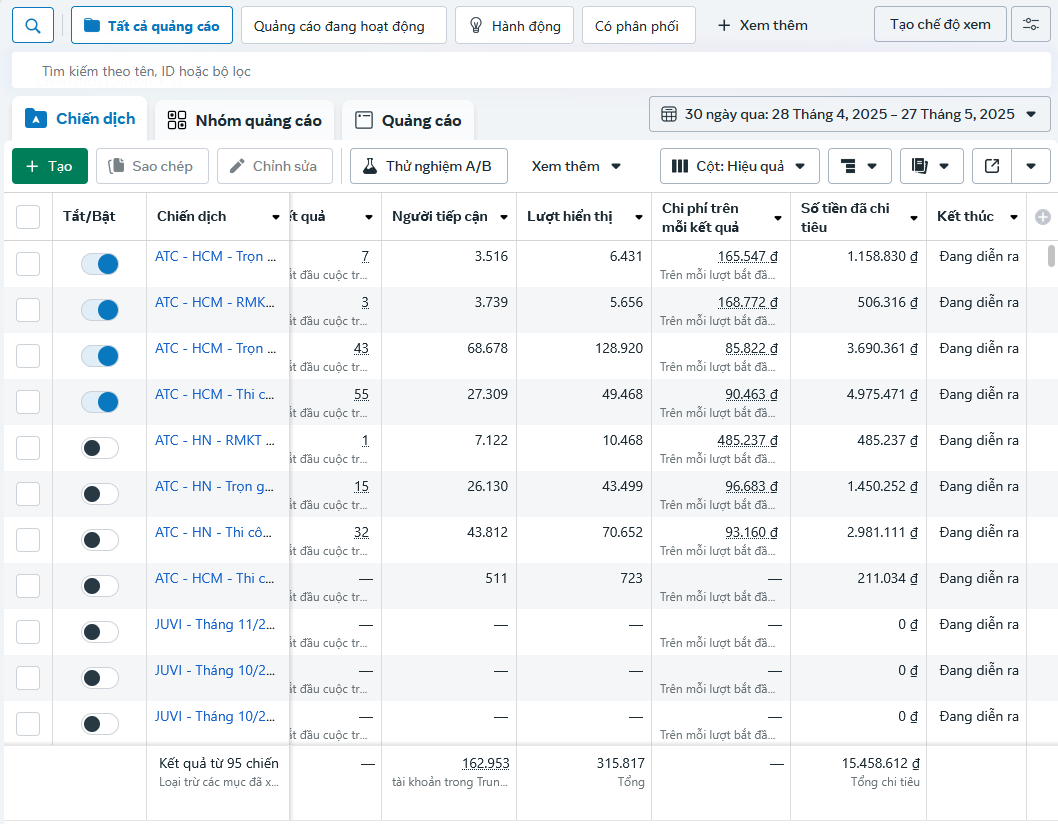The width and height of the screenshot is (1058, 824).
Task: Open the Hành động view tab
Action: pos(514,26)
